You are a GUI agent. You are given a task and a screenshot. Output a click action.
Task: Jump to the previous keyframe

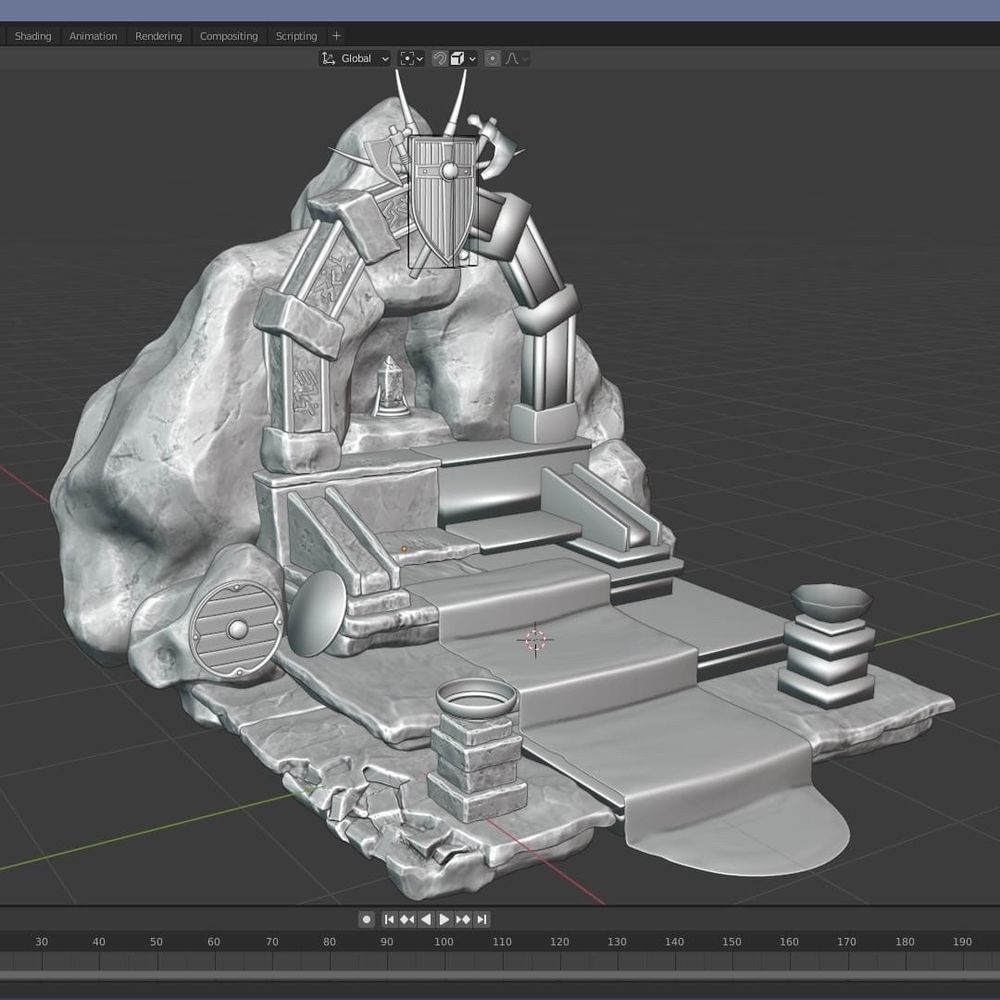407,919
